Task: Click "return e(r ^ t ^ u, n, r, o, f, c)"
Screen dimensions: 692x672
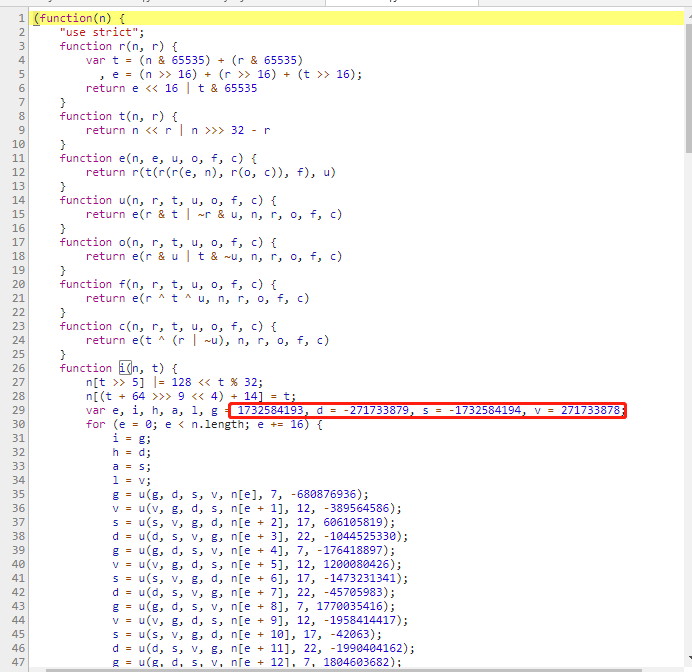Action: pyautogui.click(x=197, y=298)
